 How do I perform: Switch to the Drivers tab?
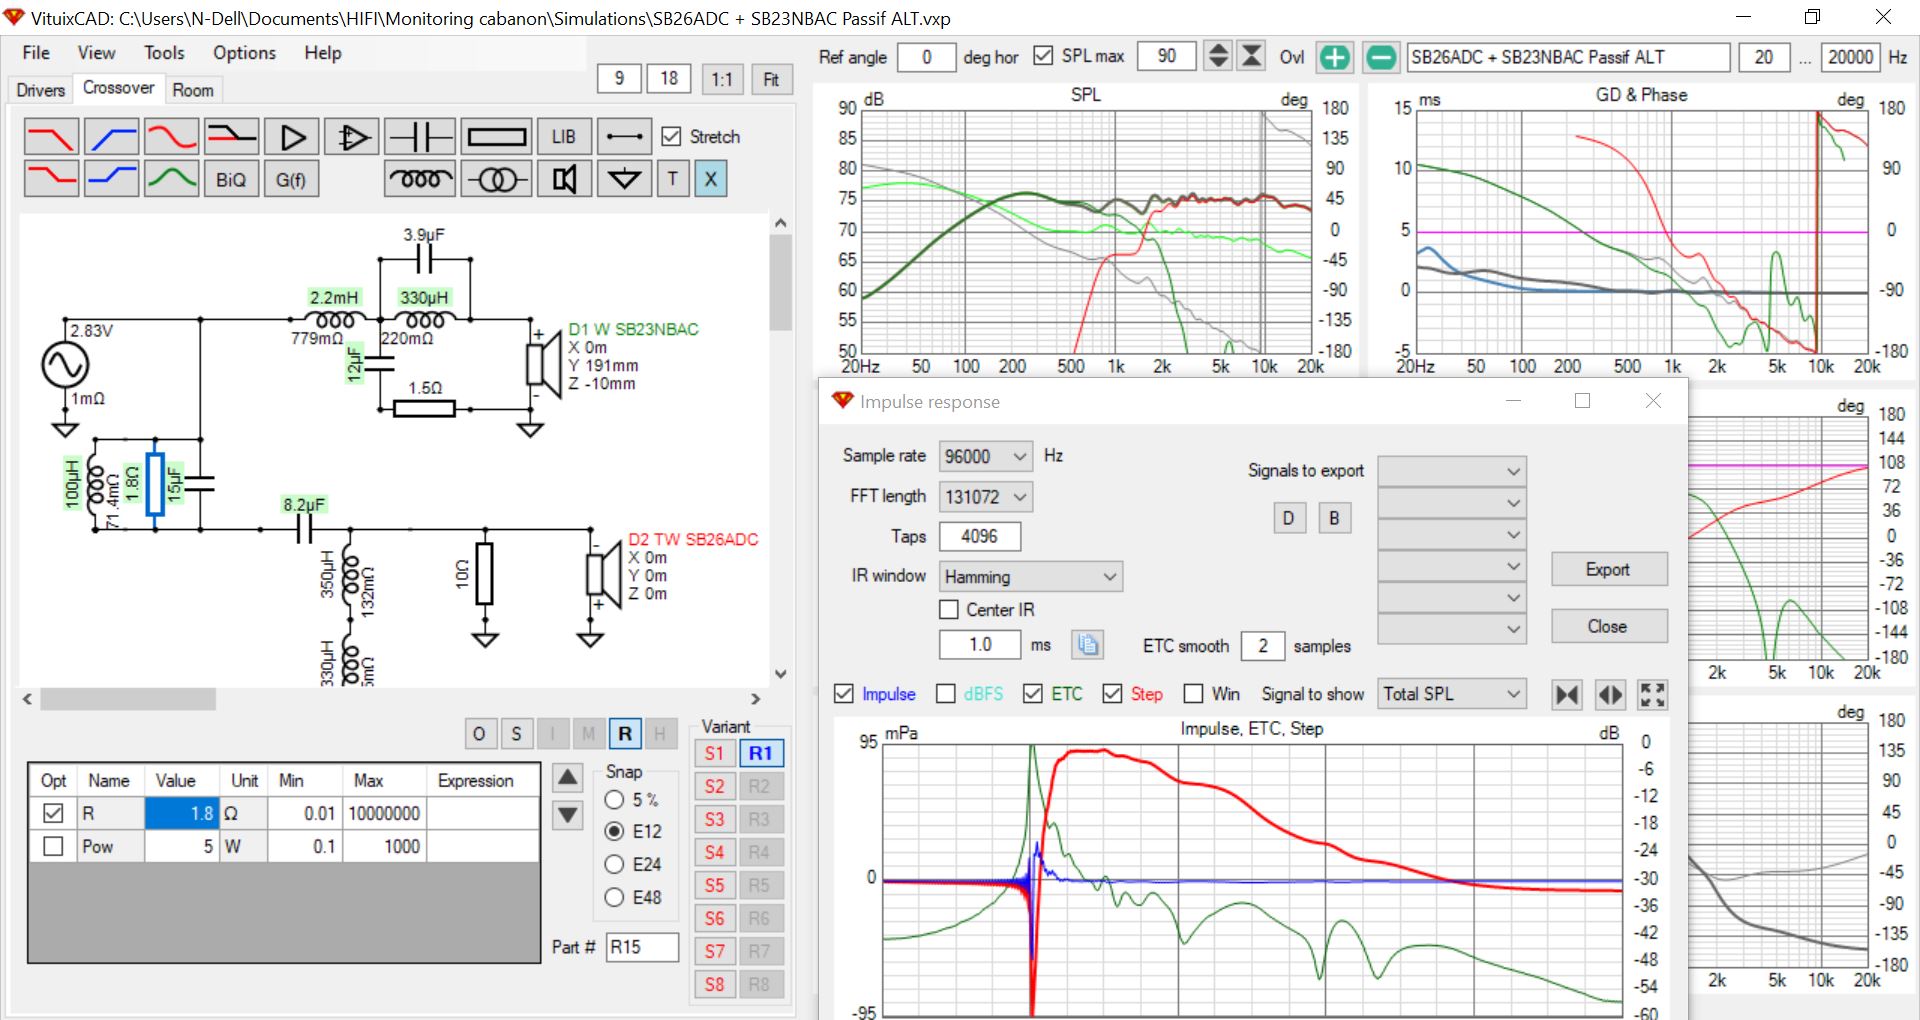click(x=41, y=90)
